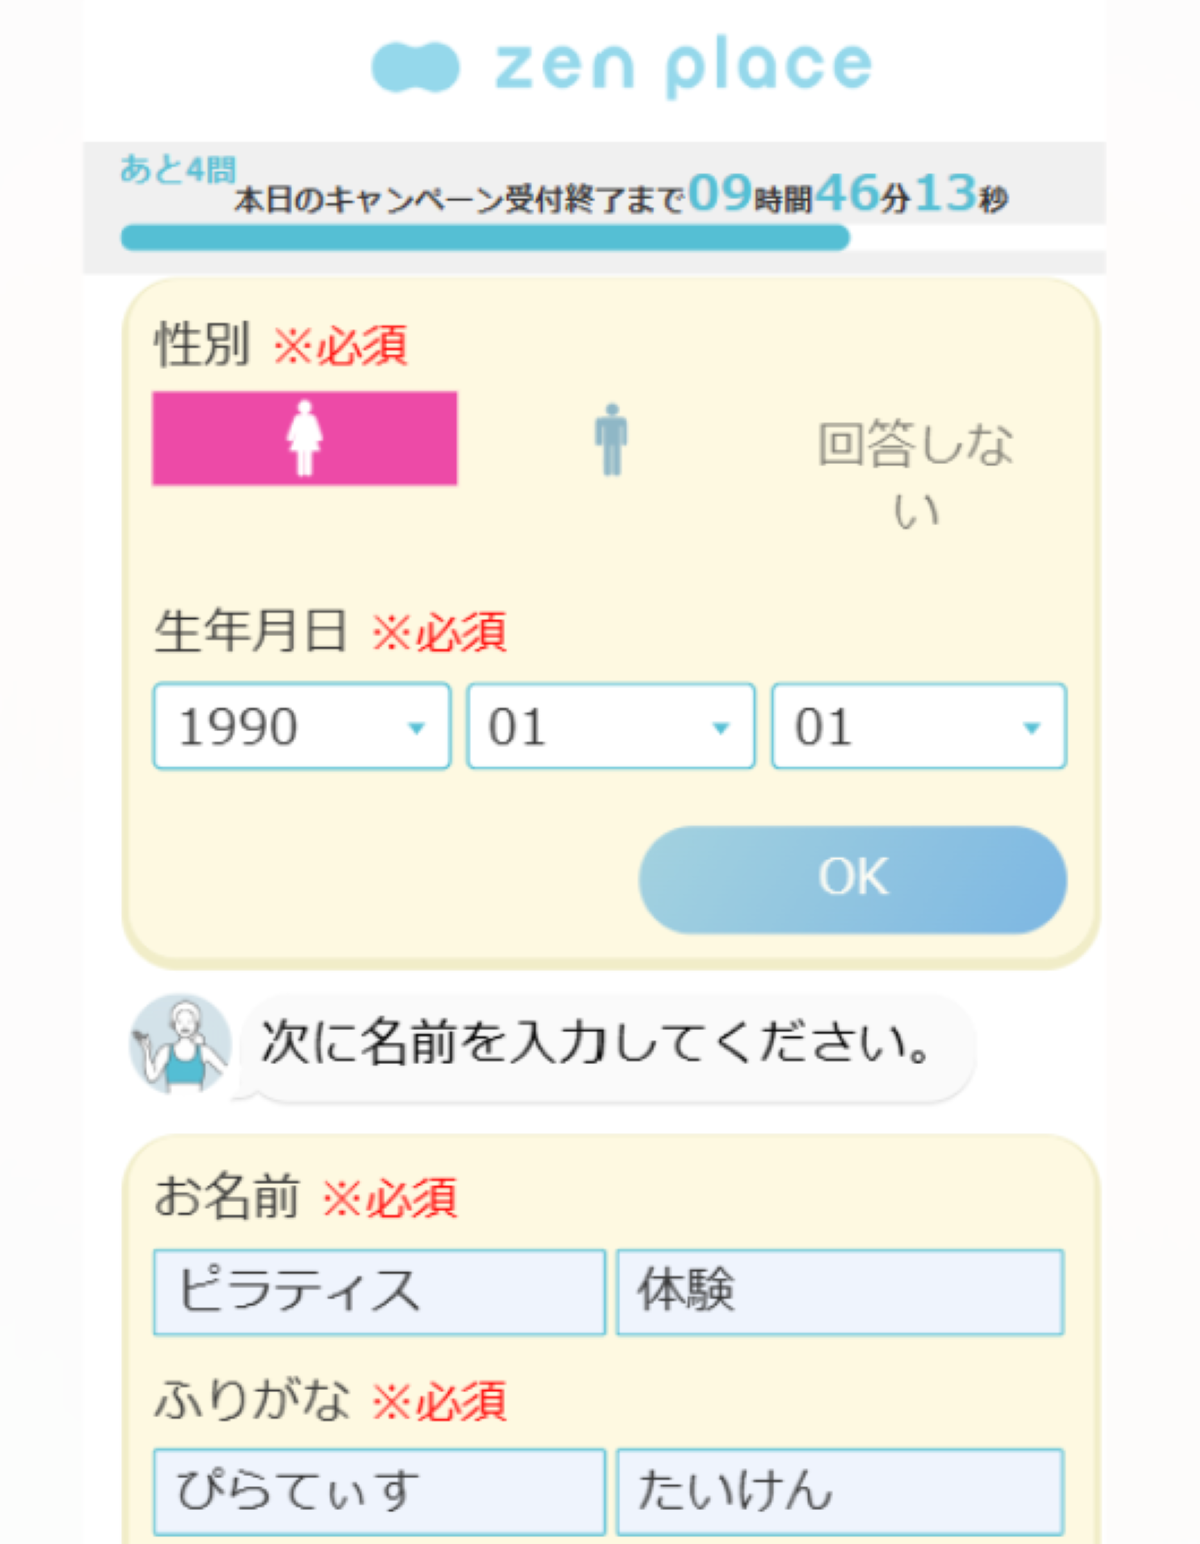Click the campaign progress bar
This screenshot has width=1200, height=1544.
pyautogui.click(x=485, y=238)
